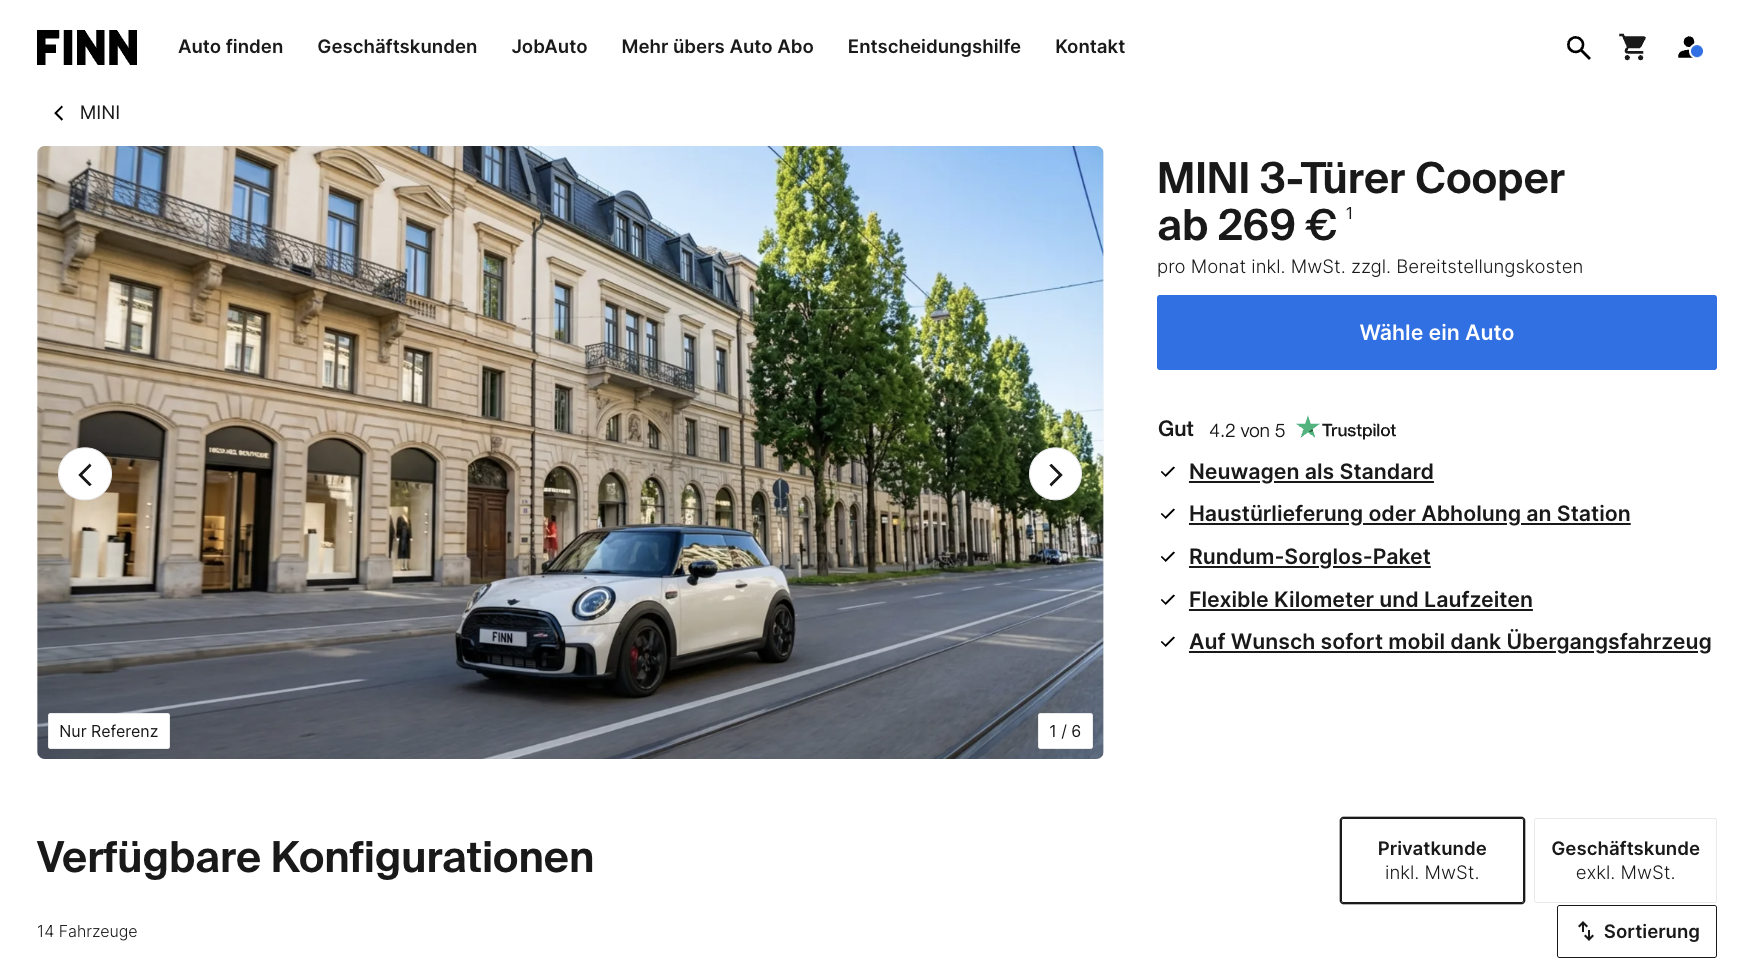Go back via MINI breadcrumb chevron
This screenshot has height=978, width=1738.
tap(59, 113)
